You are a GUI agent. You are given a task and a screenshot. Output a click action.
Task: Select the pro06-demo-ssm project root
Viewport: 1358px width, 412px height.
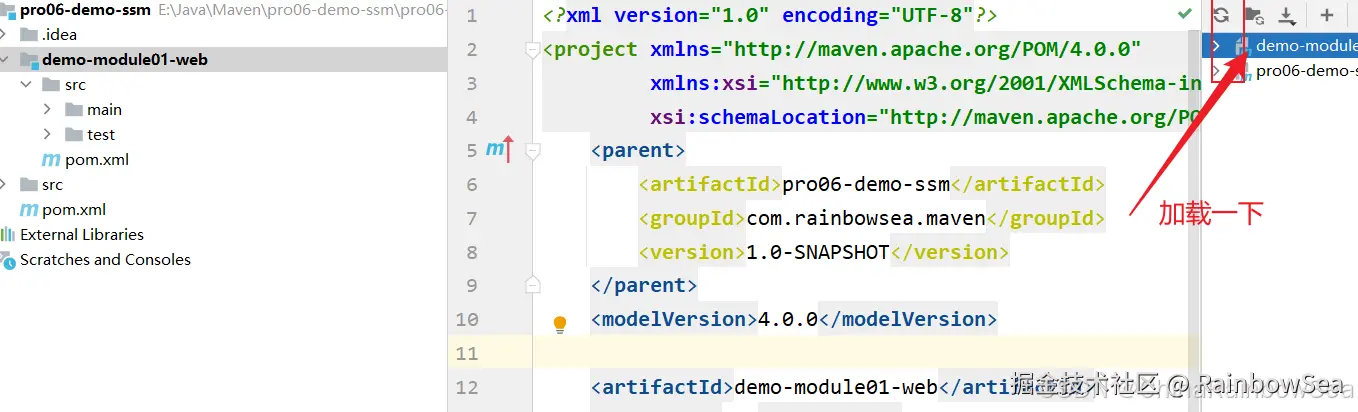86,10
